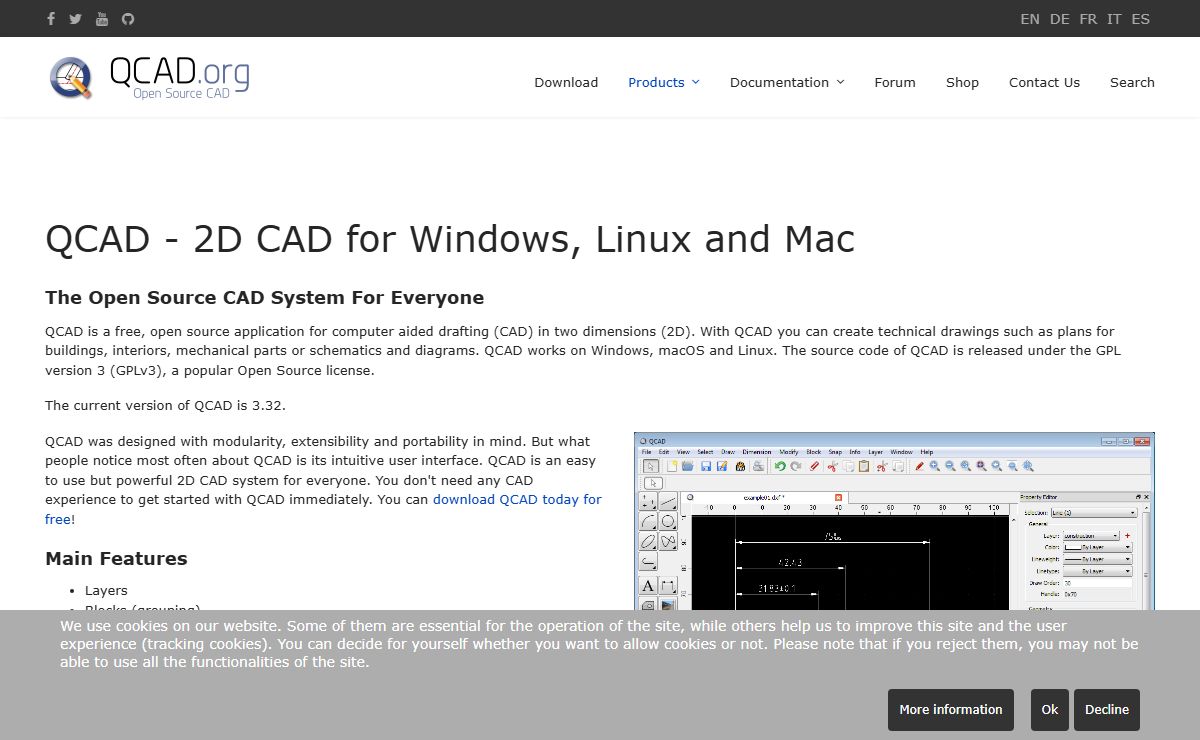
Task: Open the GitHub icon link
Action: tap(127, 18)
